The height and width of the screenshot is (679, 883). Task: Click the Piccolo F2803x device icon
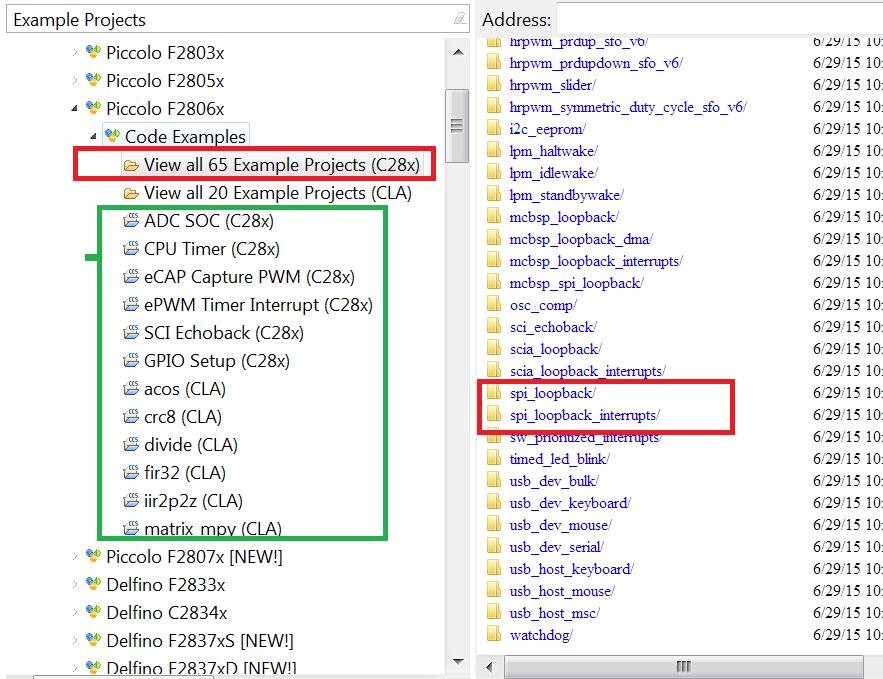pos(93,52)
